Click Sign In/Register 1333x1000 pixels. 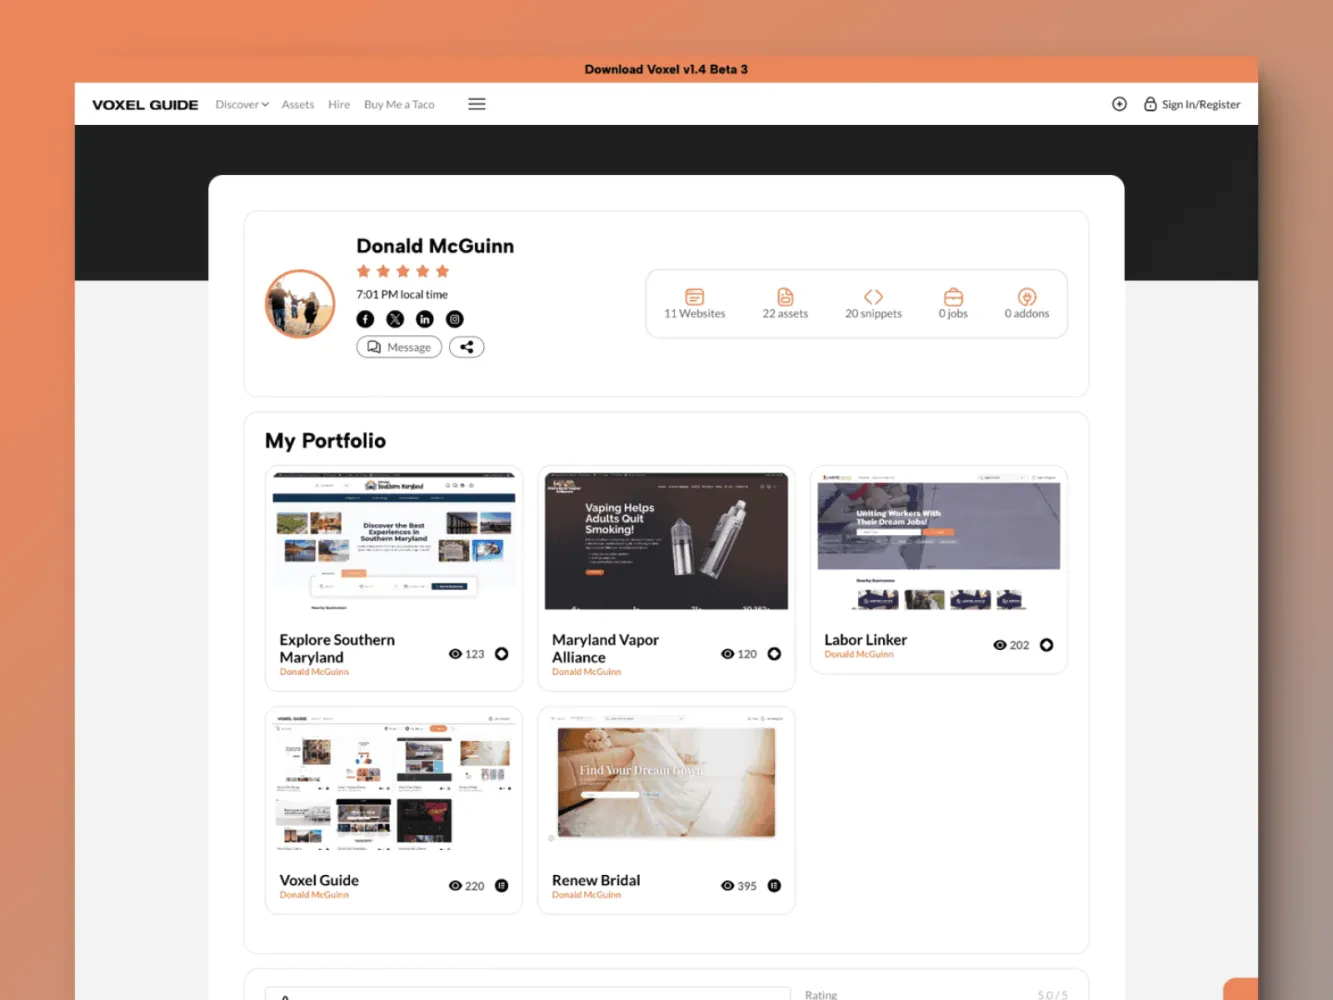click(1192, 104)
